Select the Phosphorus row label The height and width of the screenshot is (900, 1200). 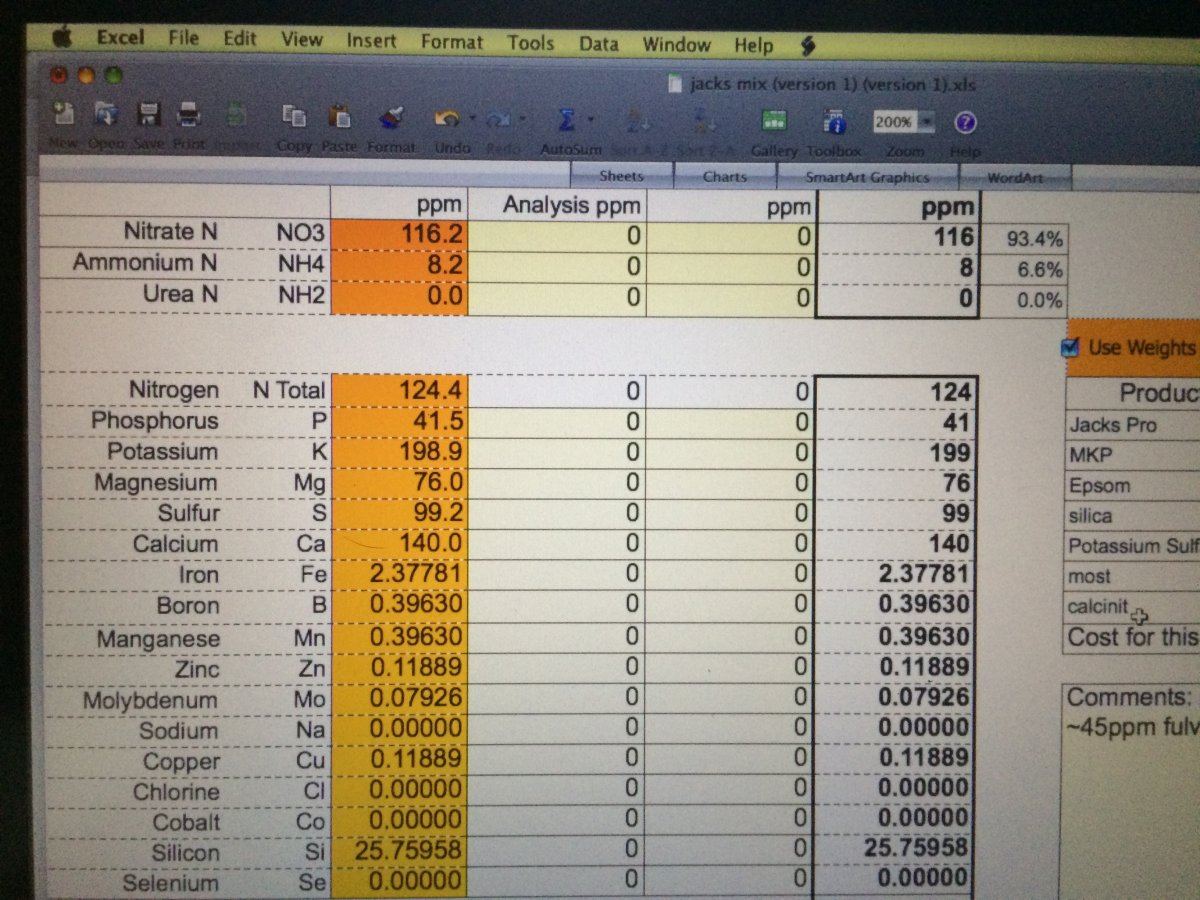click(x=155, y=420)
